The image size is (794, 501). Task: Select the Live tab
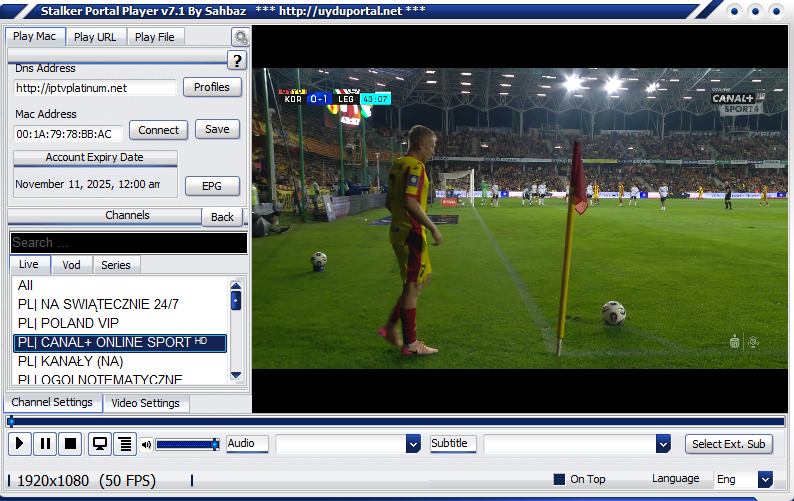[x=29, y=264]
